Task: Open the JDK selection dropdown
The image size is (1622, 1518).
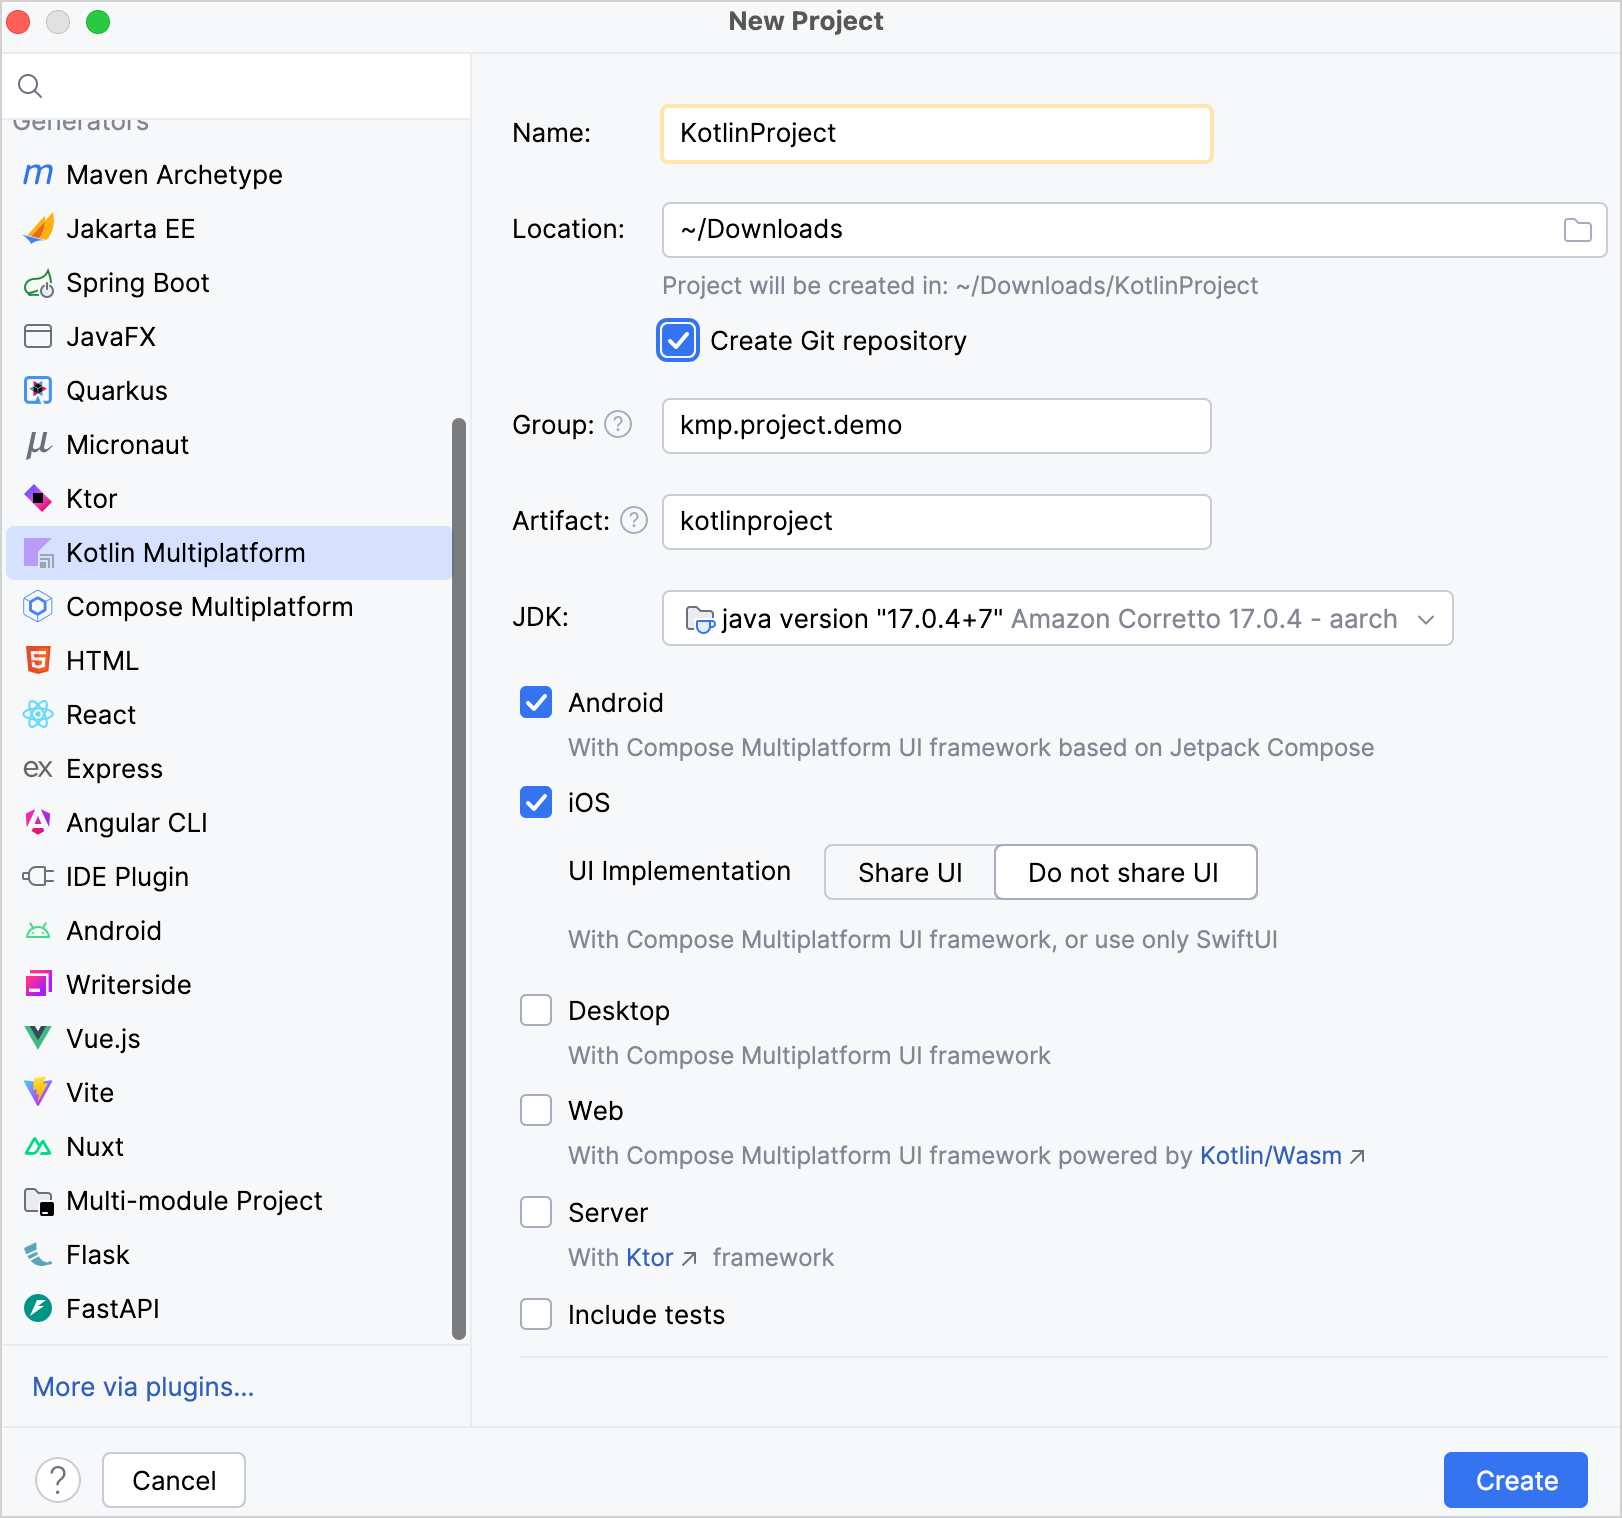Action: pyautogui.click(x=1428, y=618)
